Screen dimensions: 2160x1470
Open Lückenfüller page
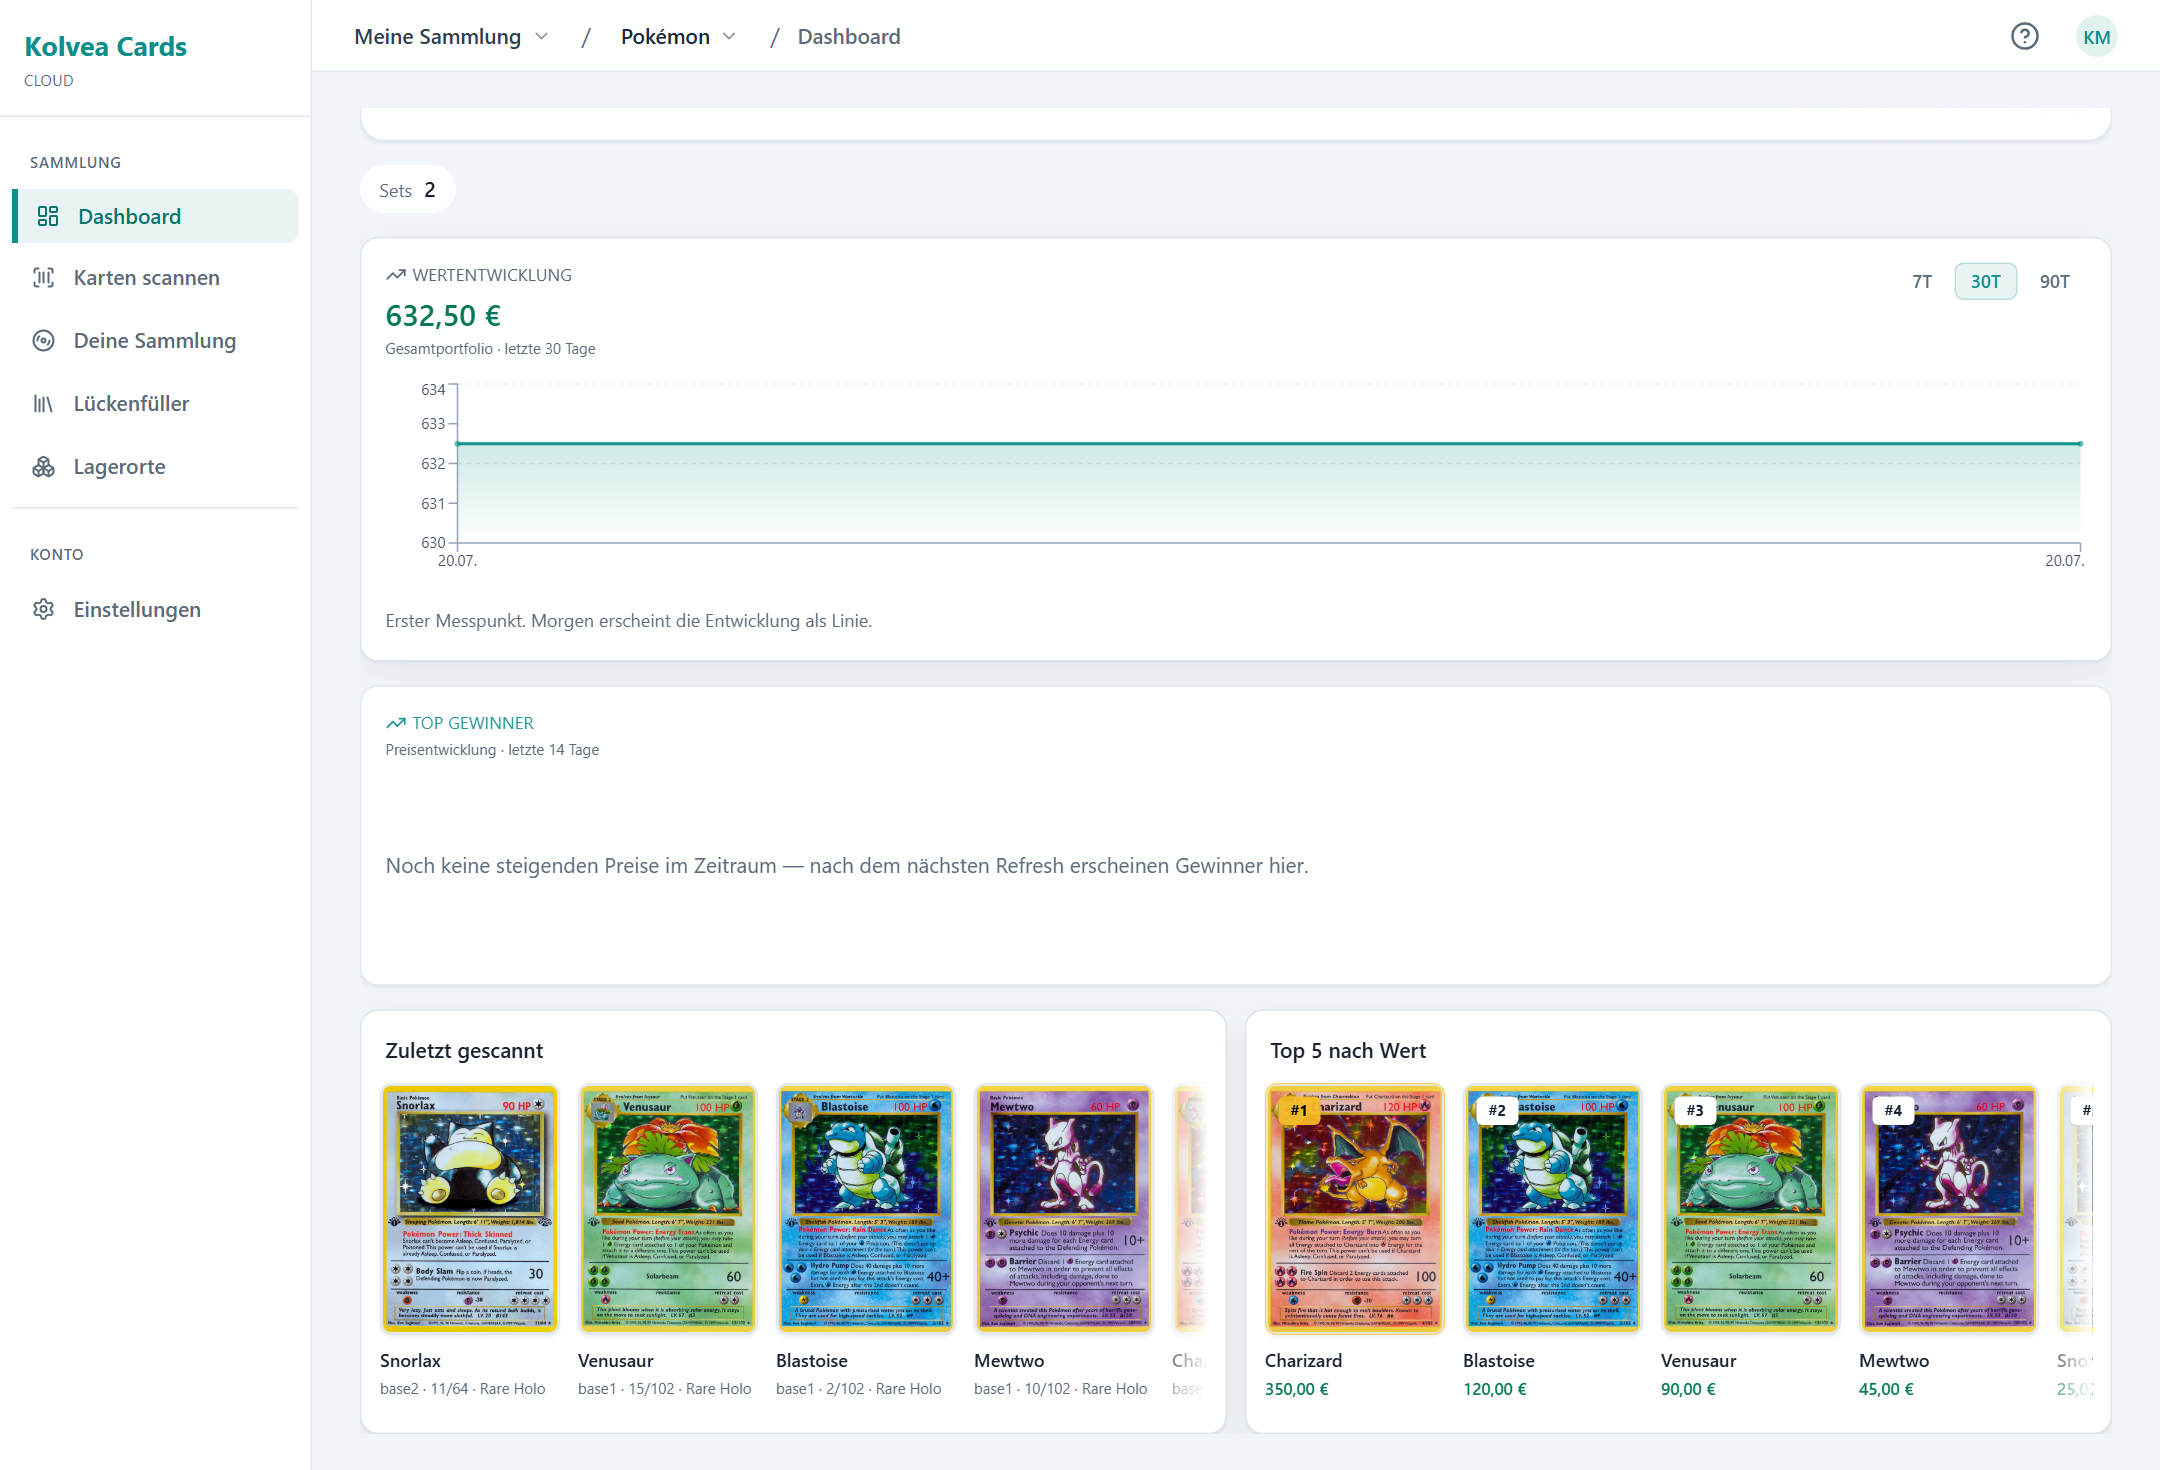point(155,404)
